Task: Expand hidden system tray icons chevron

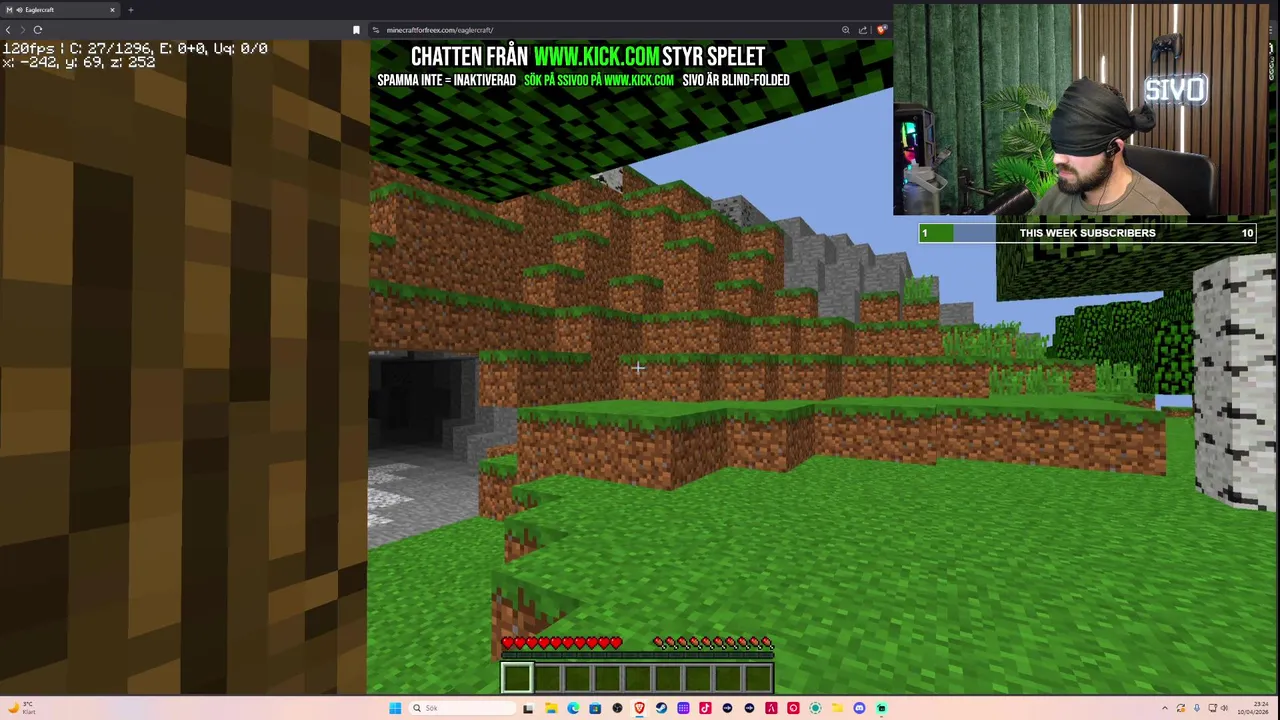Action: [x=1165, y=708]
